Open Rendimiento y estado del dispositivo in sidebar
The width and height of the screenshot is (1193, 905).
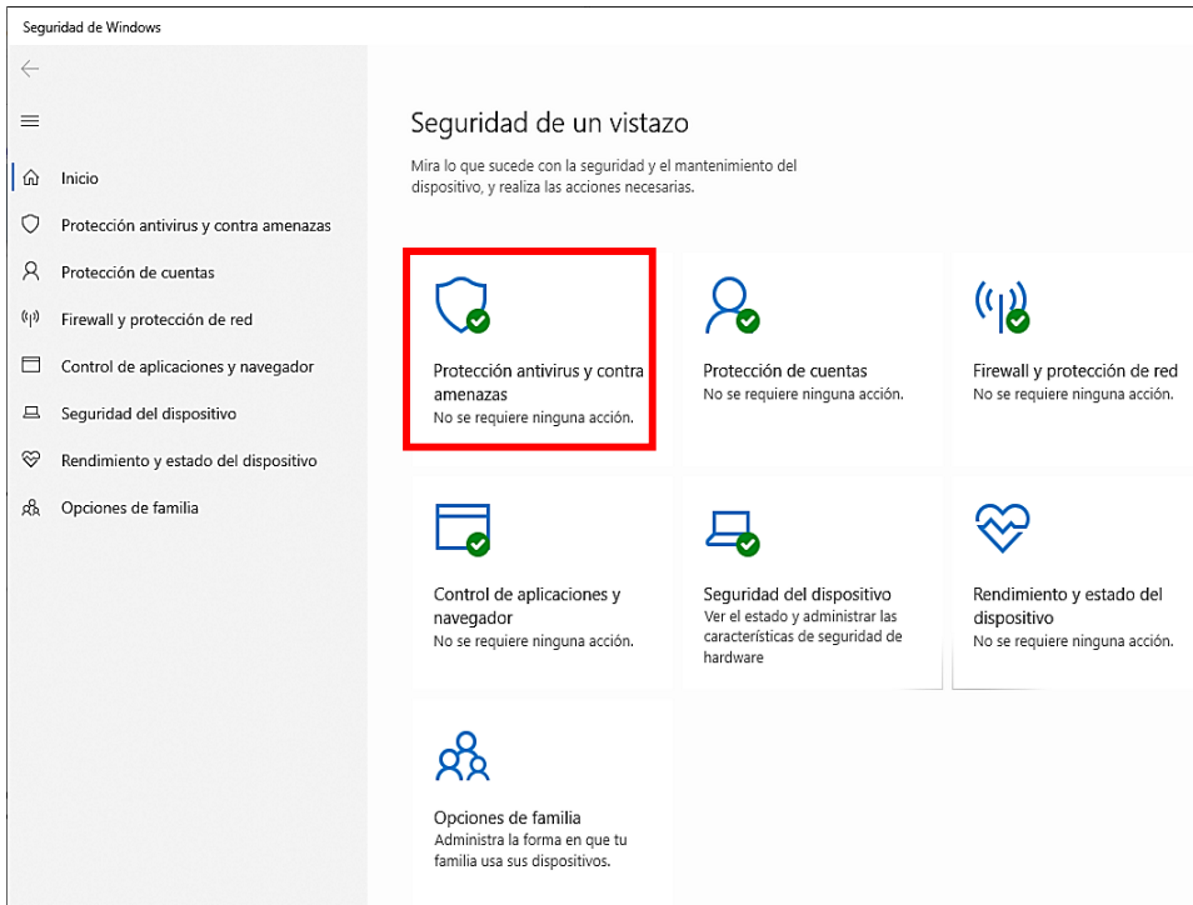[x=189, y=460]
